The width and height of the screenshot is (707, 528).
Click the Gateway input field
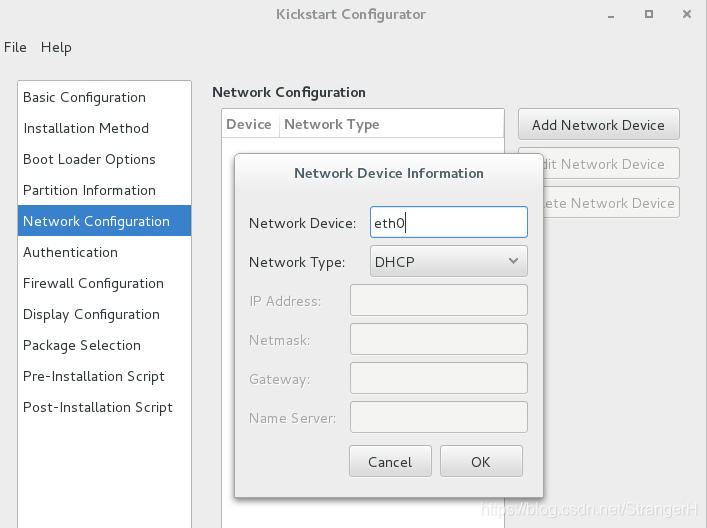439,378
